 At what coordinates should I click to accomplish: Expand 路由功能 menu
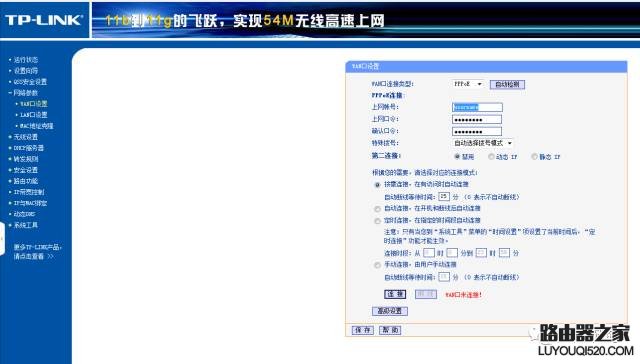click(26, 181)
